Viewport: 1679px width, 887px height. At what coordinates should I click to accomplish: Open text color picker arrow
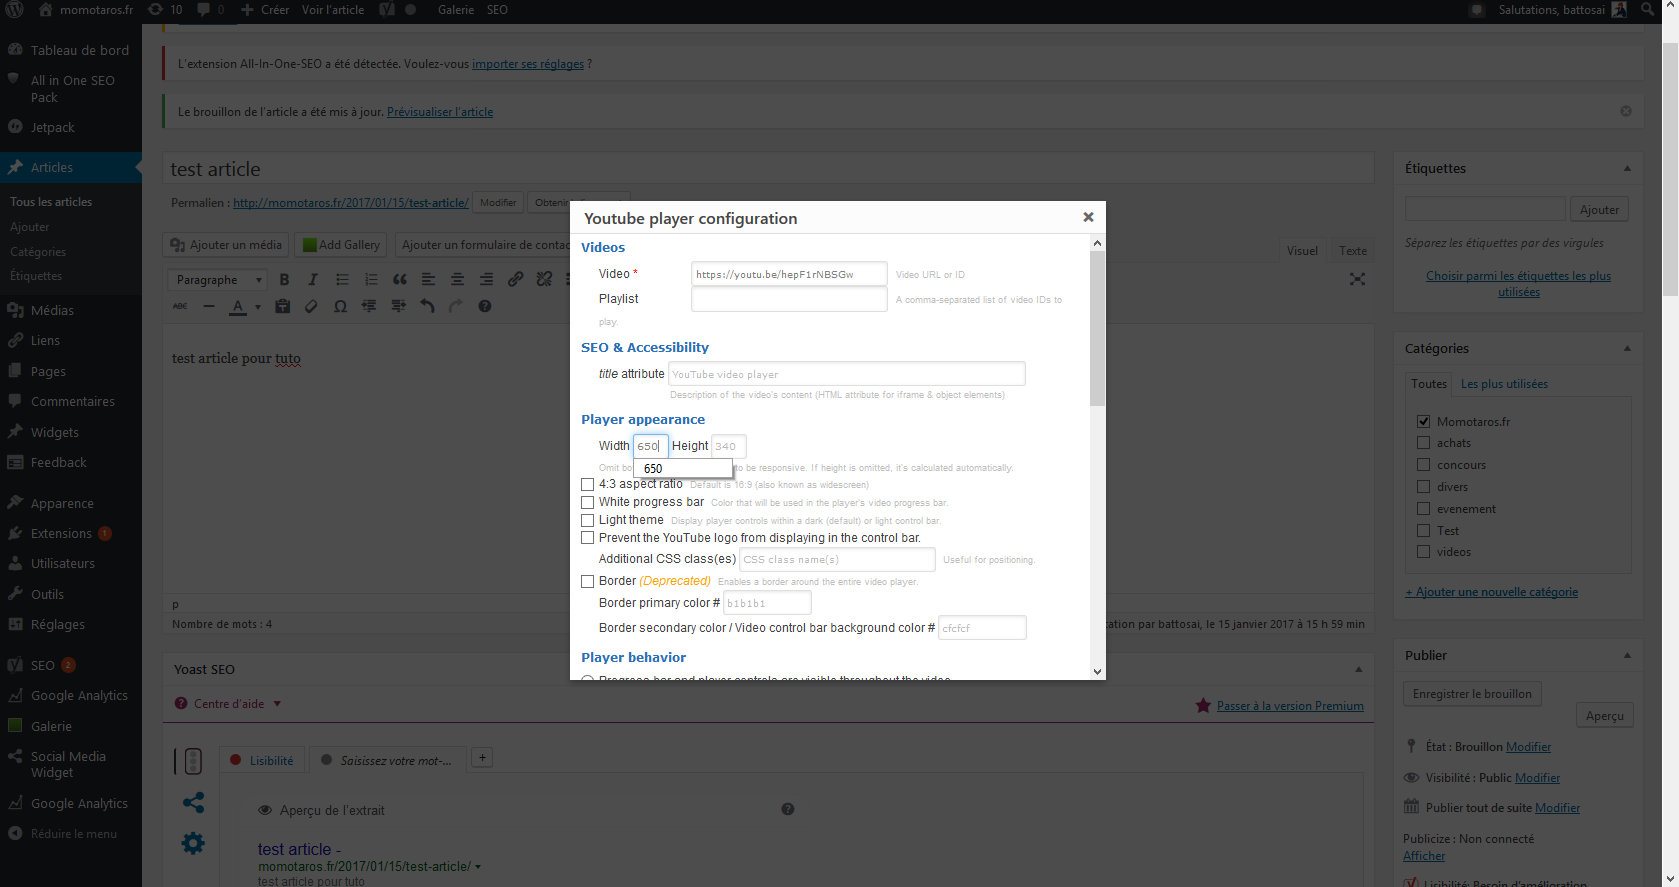pyautogui.click(x=257, y=307)
